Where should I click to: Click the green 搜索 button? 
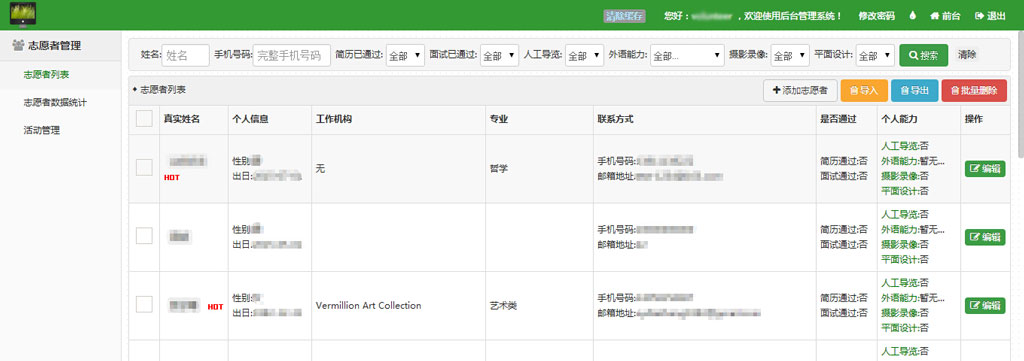(923, 55)
